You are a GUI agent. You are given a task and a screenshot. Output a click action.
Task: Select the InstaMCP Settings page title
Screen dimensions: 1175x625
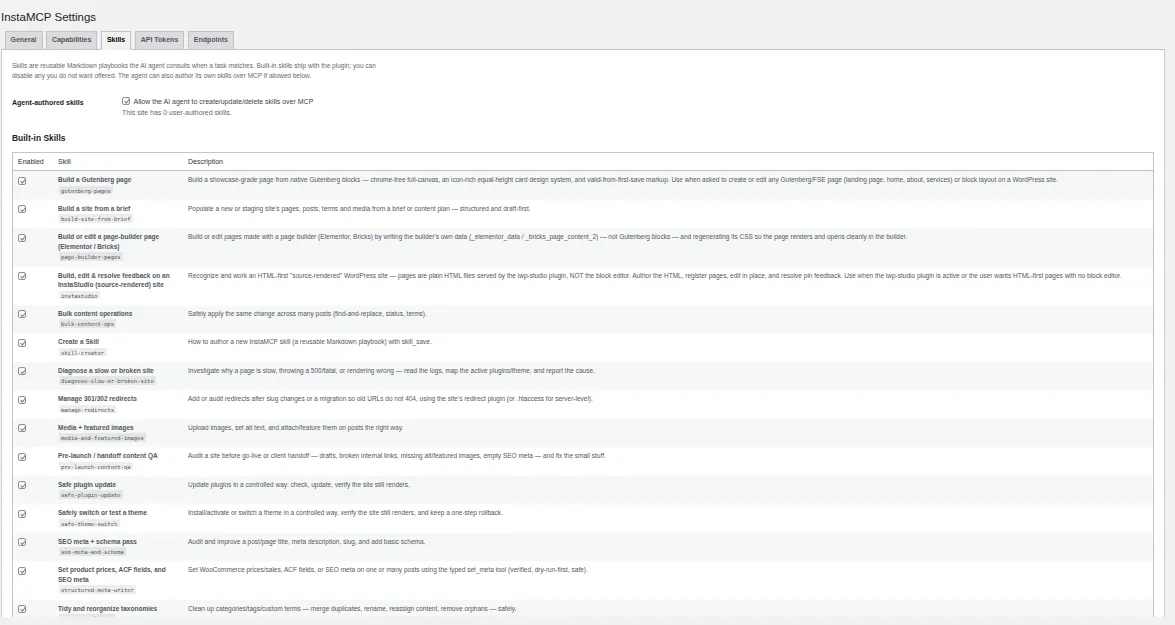click(x=49, y=17)
